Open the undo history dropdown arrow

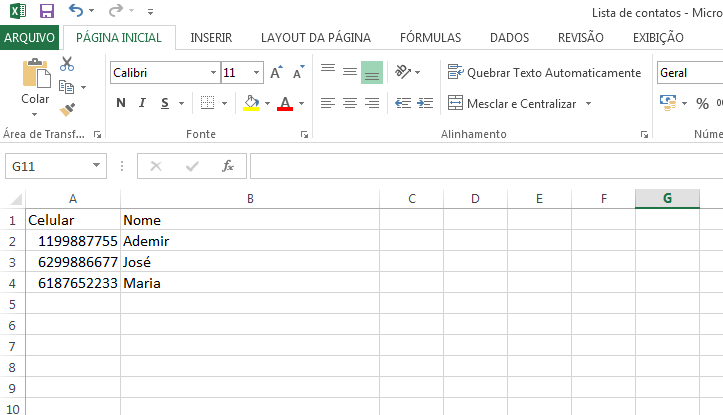(91, 11)
